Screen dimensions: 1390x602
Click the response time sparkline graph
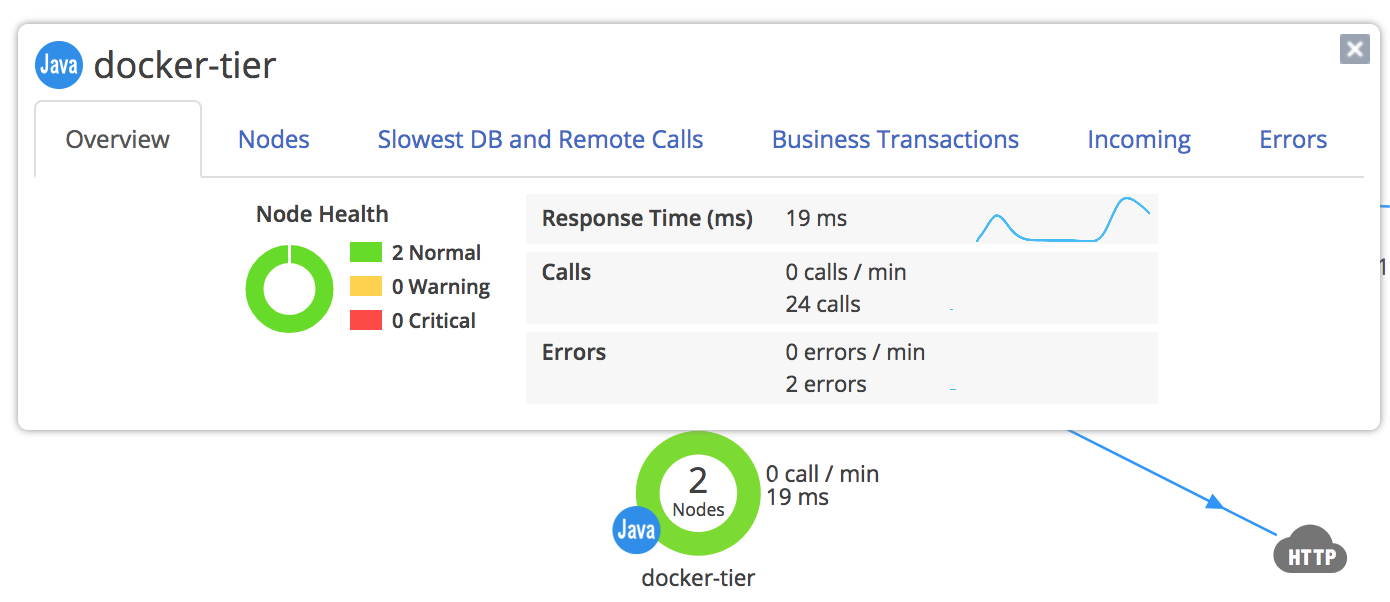pos(1063,219)
